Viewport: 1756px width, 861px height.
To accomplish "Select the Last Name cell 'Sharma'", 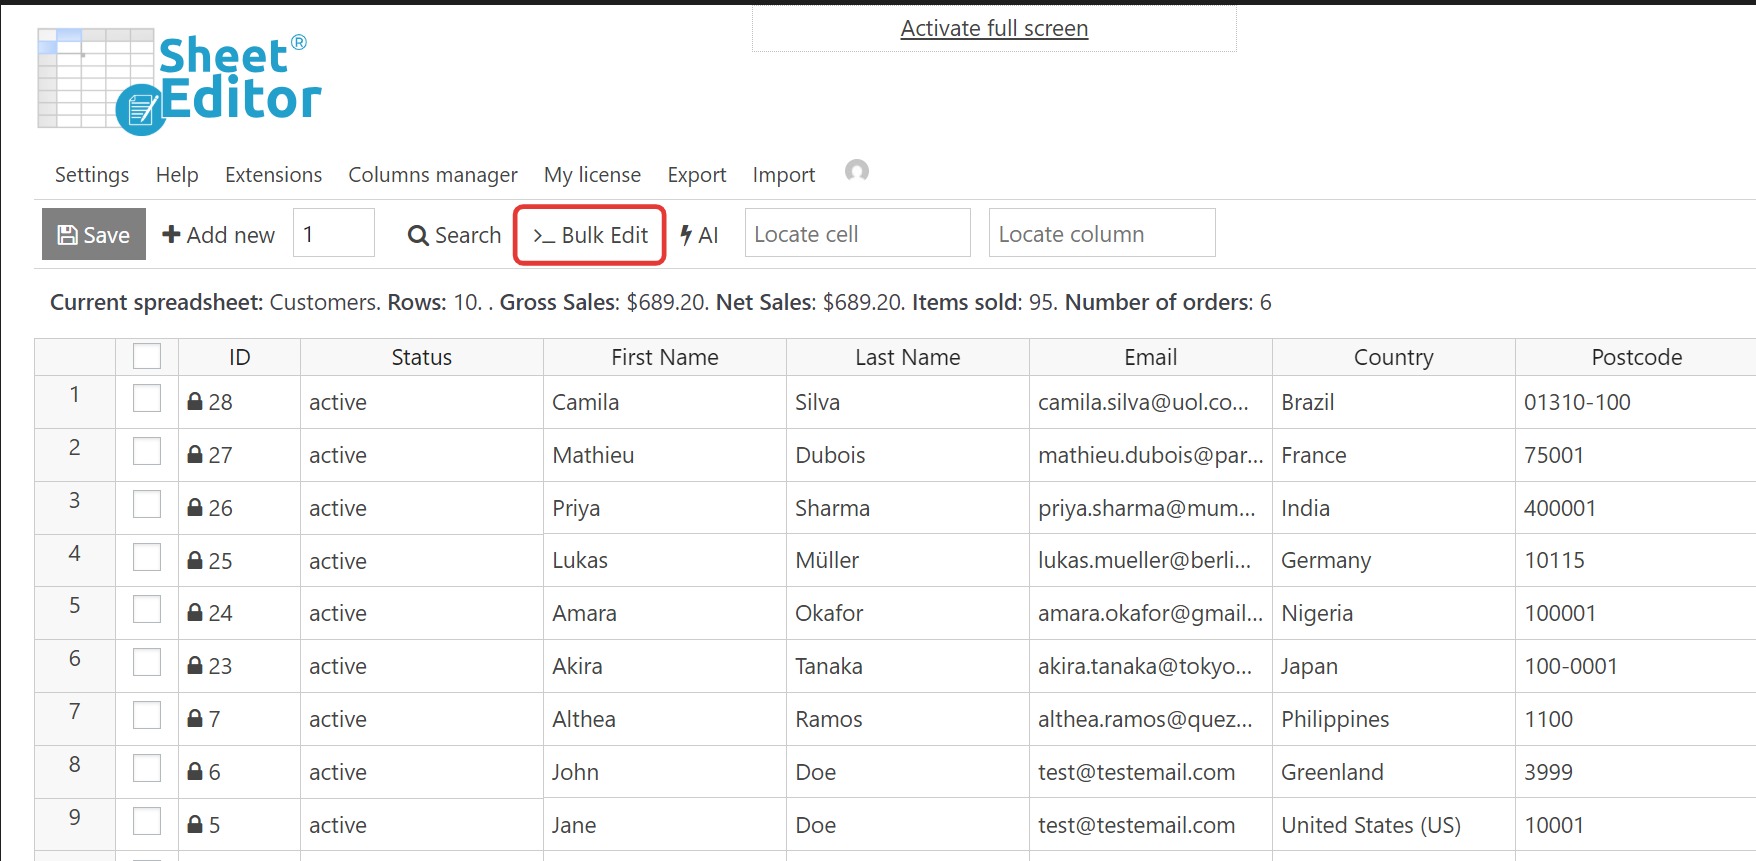I will (908, 508).
